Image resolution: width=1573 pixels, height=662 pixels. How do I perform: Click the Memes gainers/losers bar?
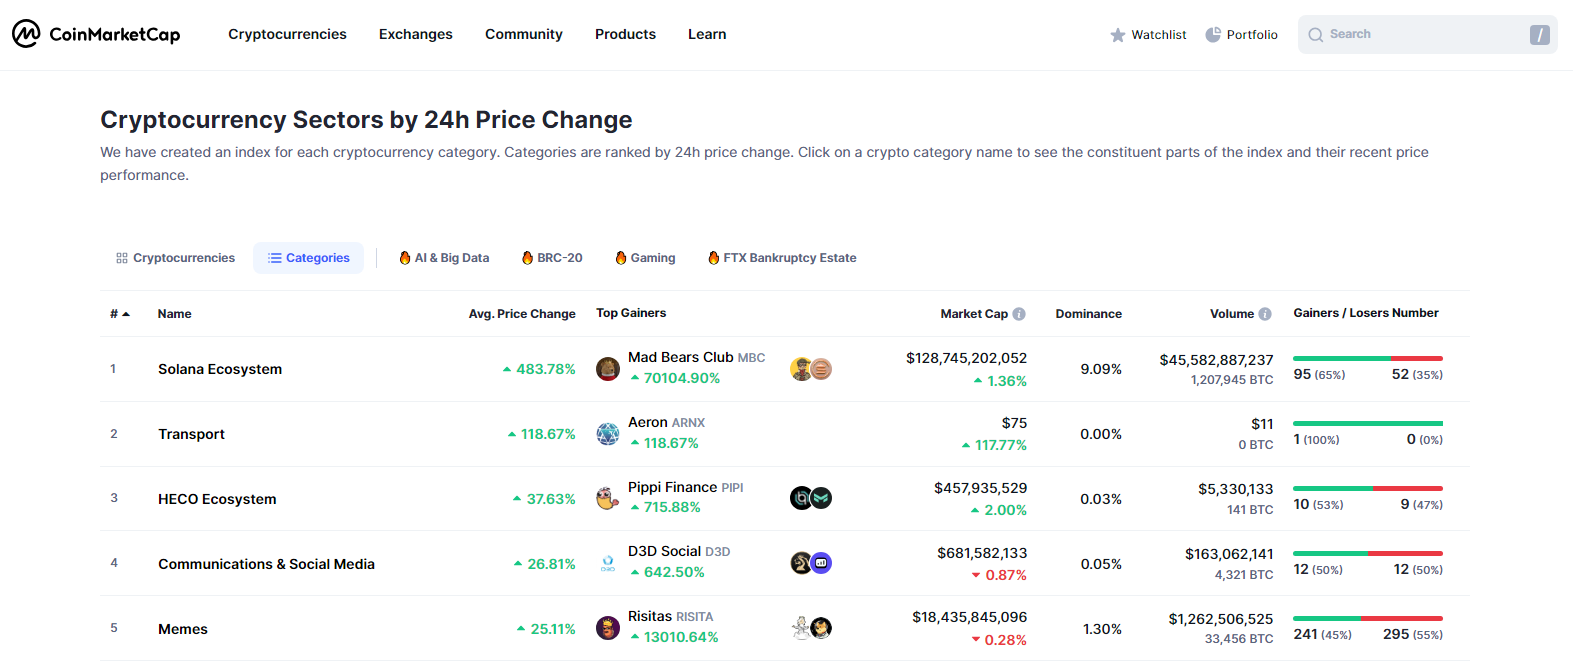click(1368, 618)
